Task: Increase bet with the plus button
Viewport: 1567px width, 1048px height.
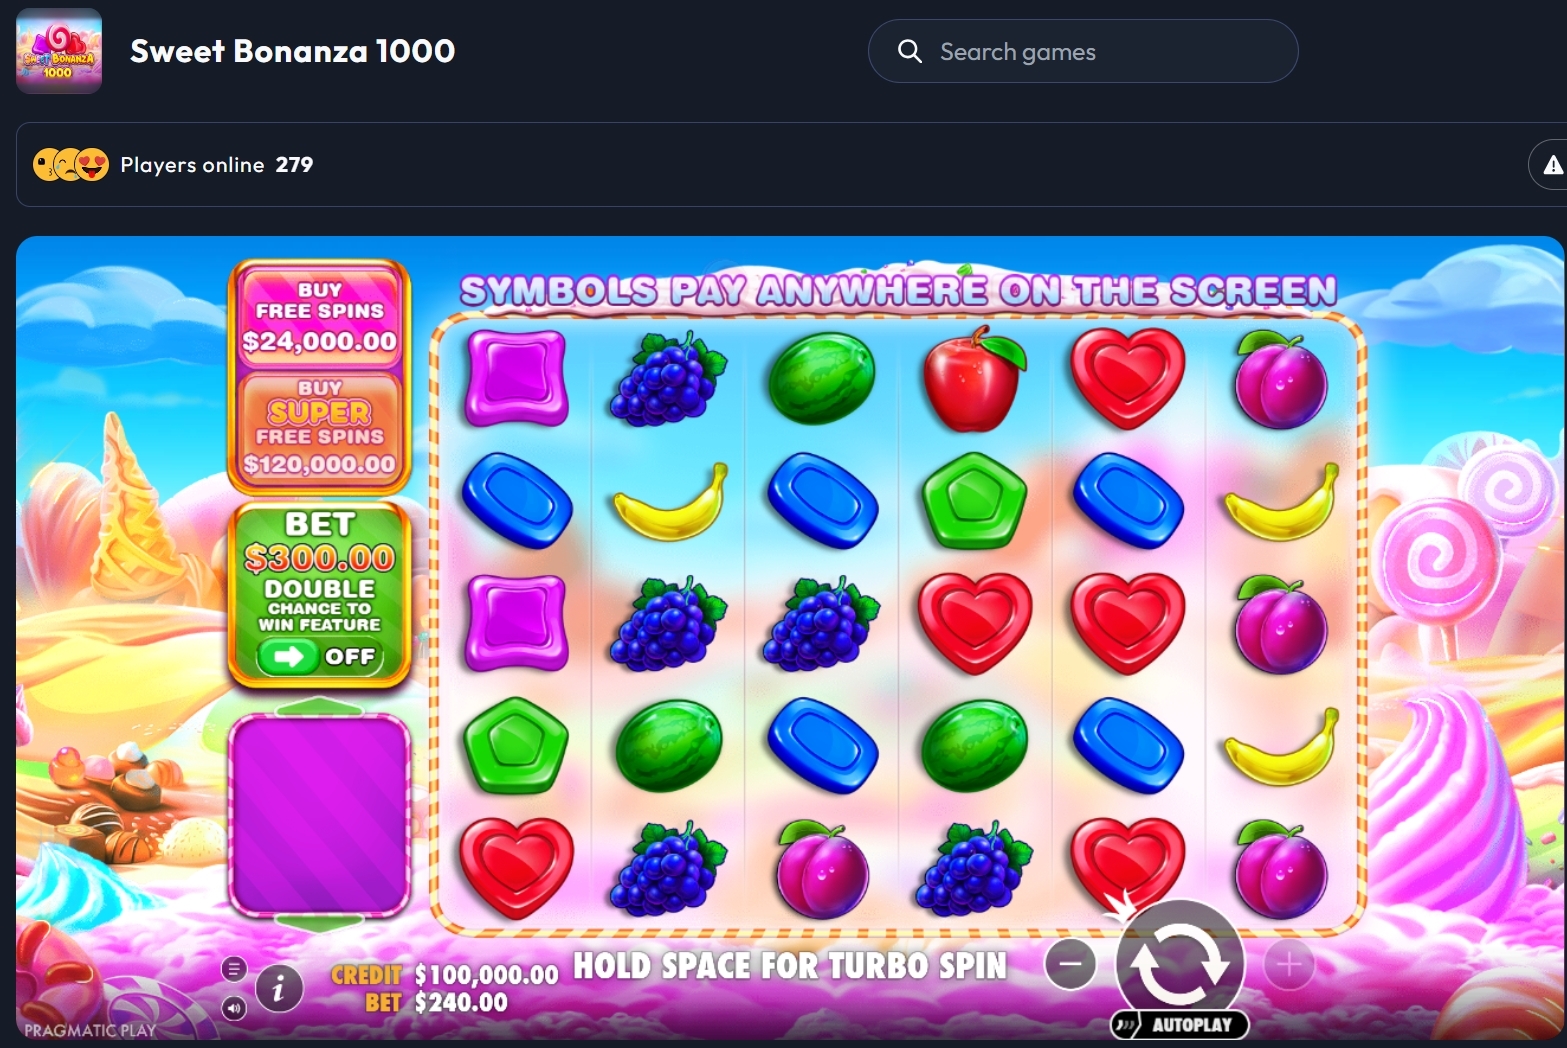Action: pos(1289,964)
